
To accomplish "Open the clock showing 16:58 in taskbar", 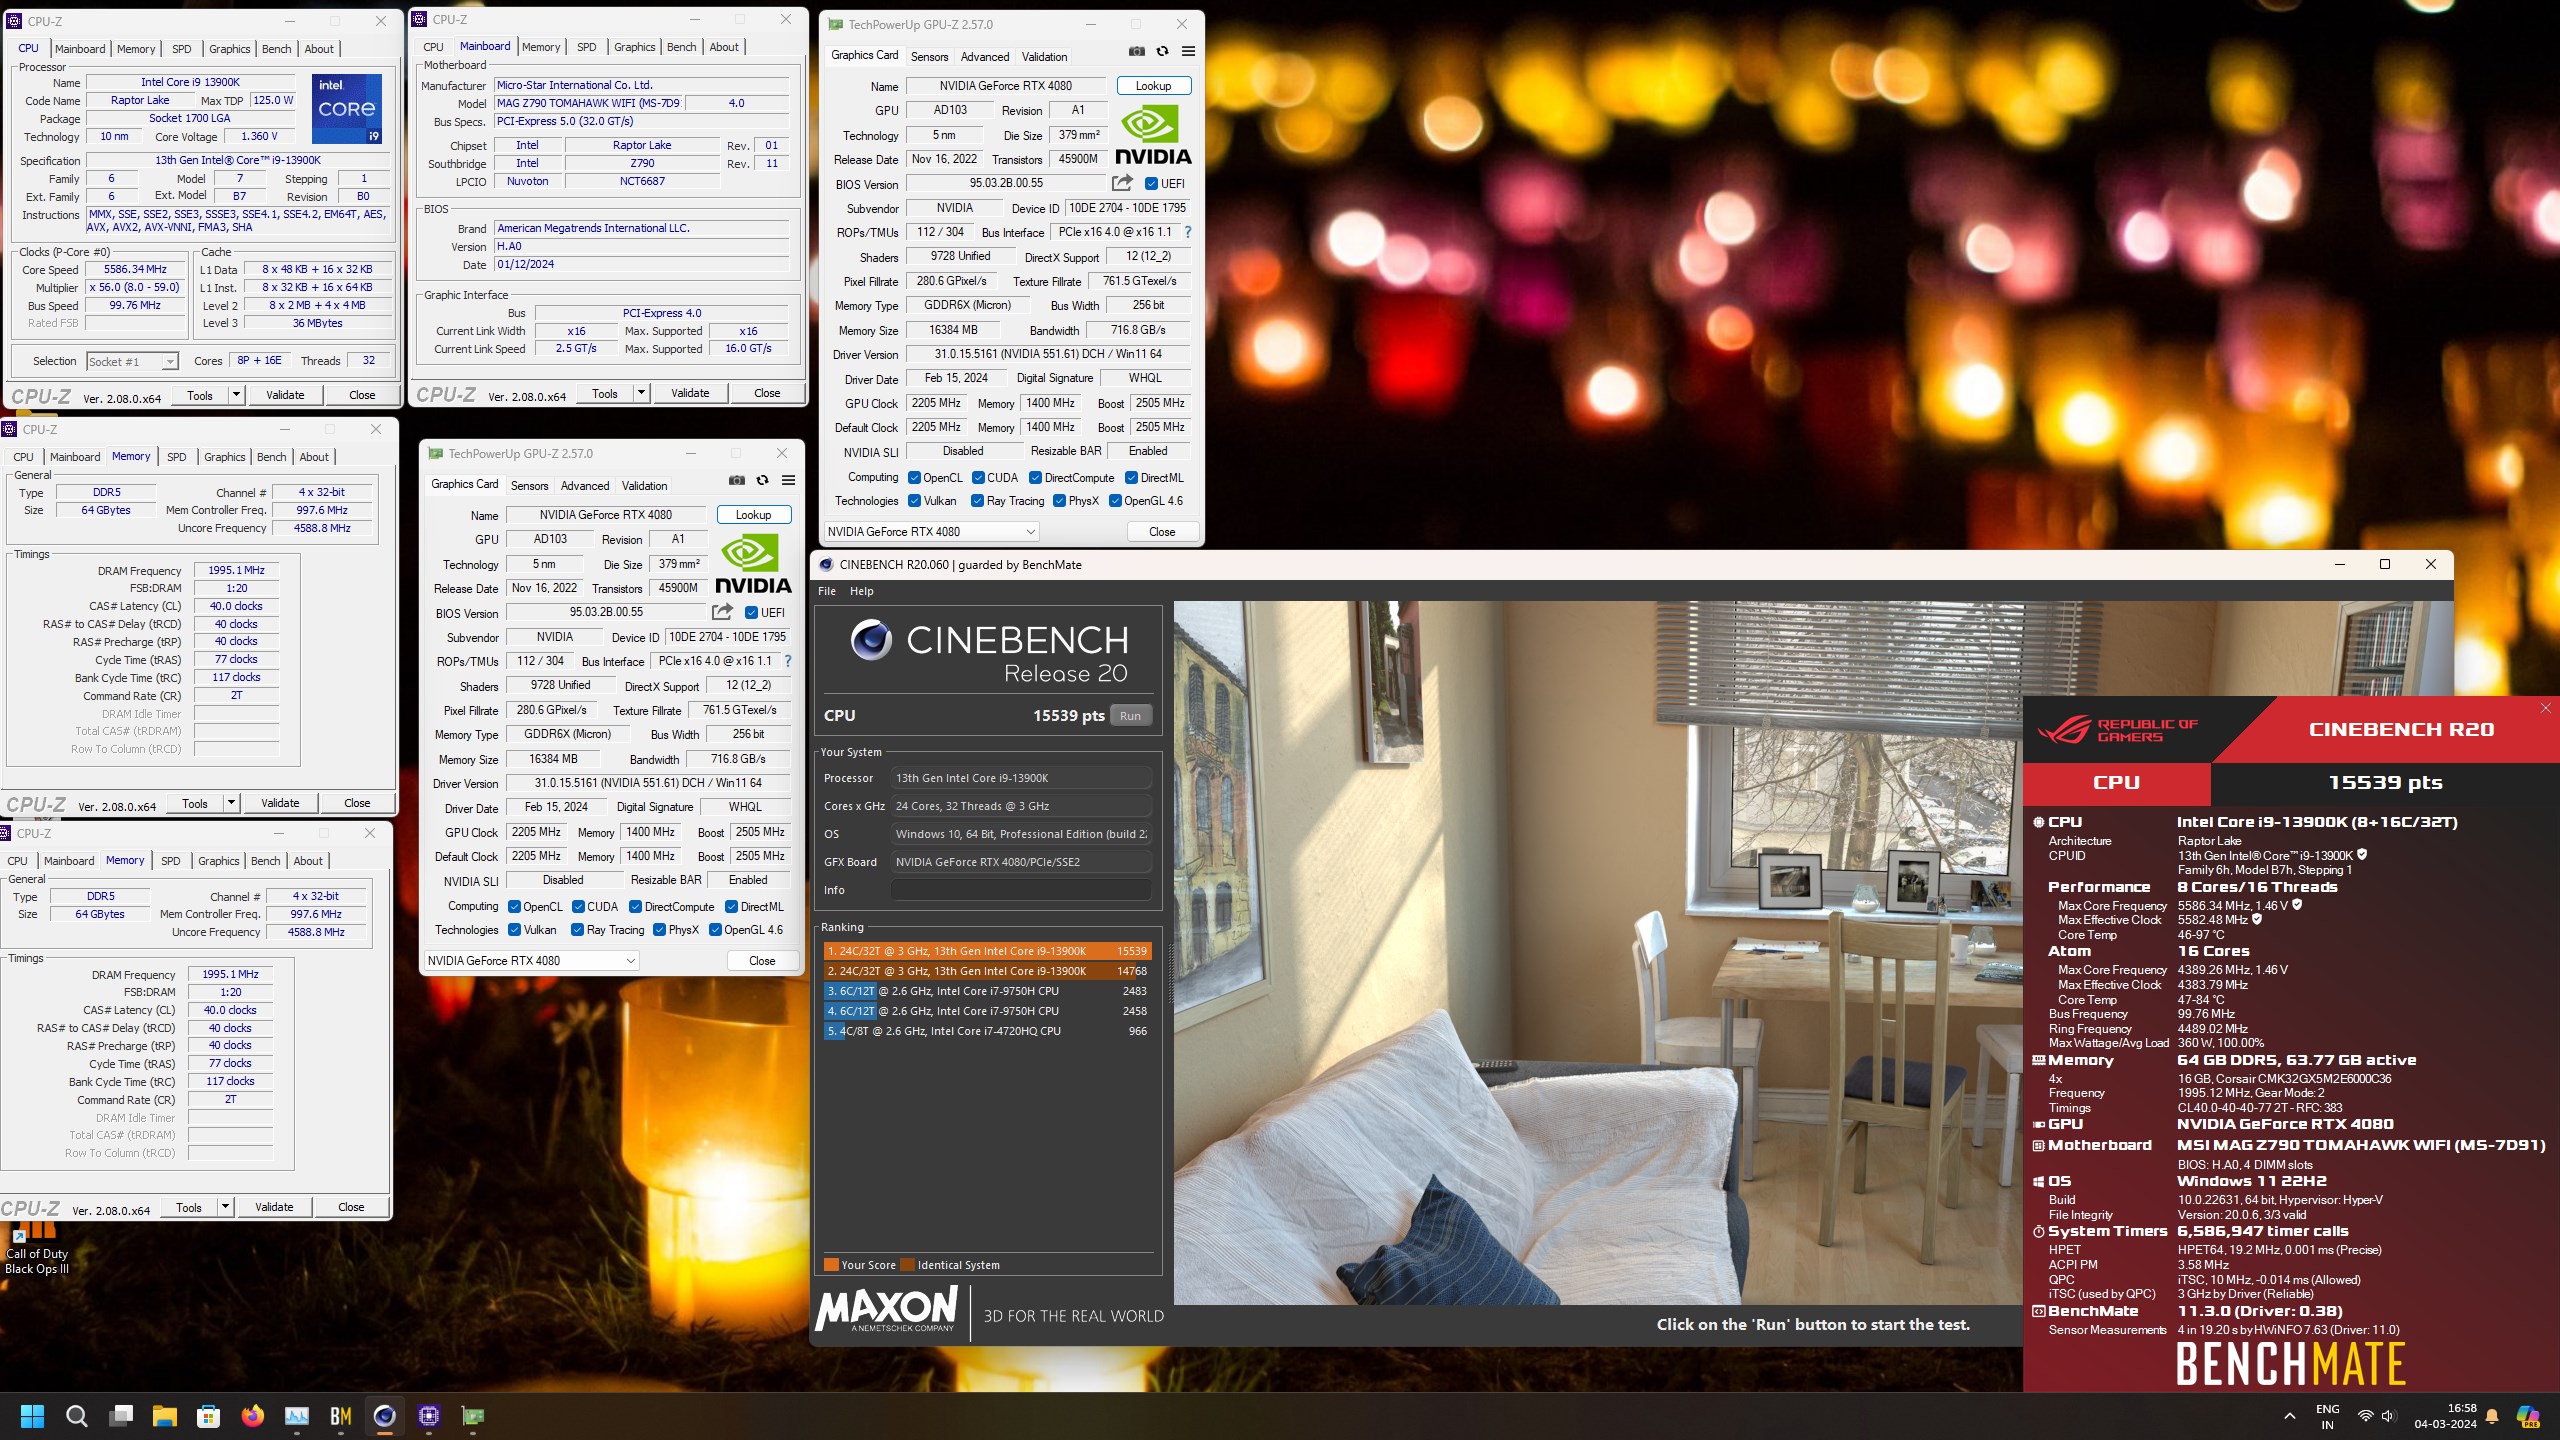I will coord(2444,1416).
